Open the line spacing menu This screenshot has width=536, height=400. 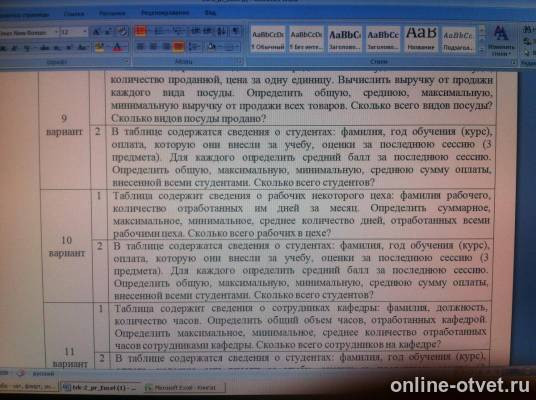click(x=194, y=46)
